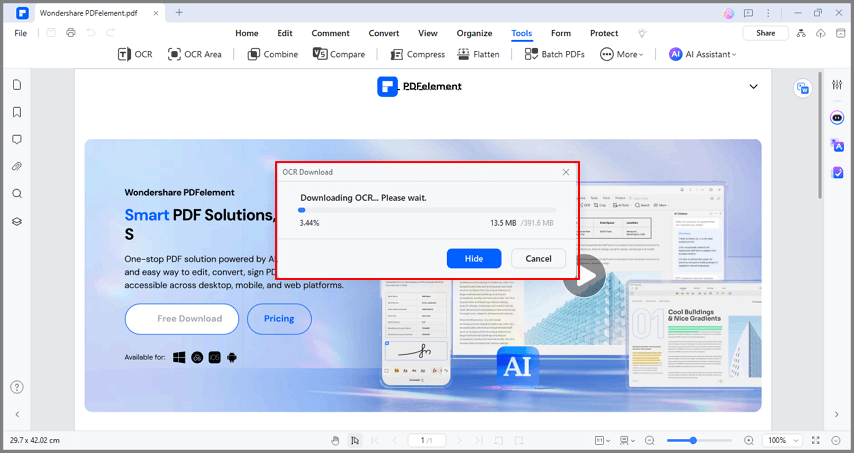The width and height of the screenshot is (854, 453).
Task: Go to the next page arrow
Action: point(459,440)
